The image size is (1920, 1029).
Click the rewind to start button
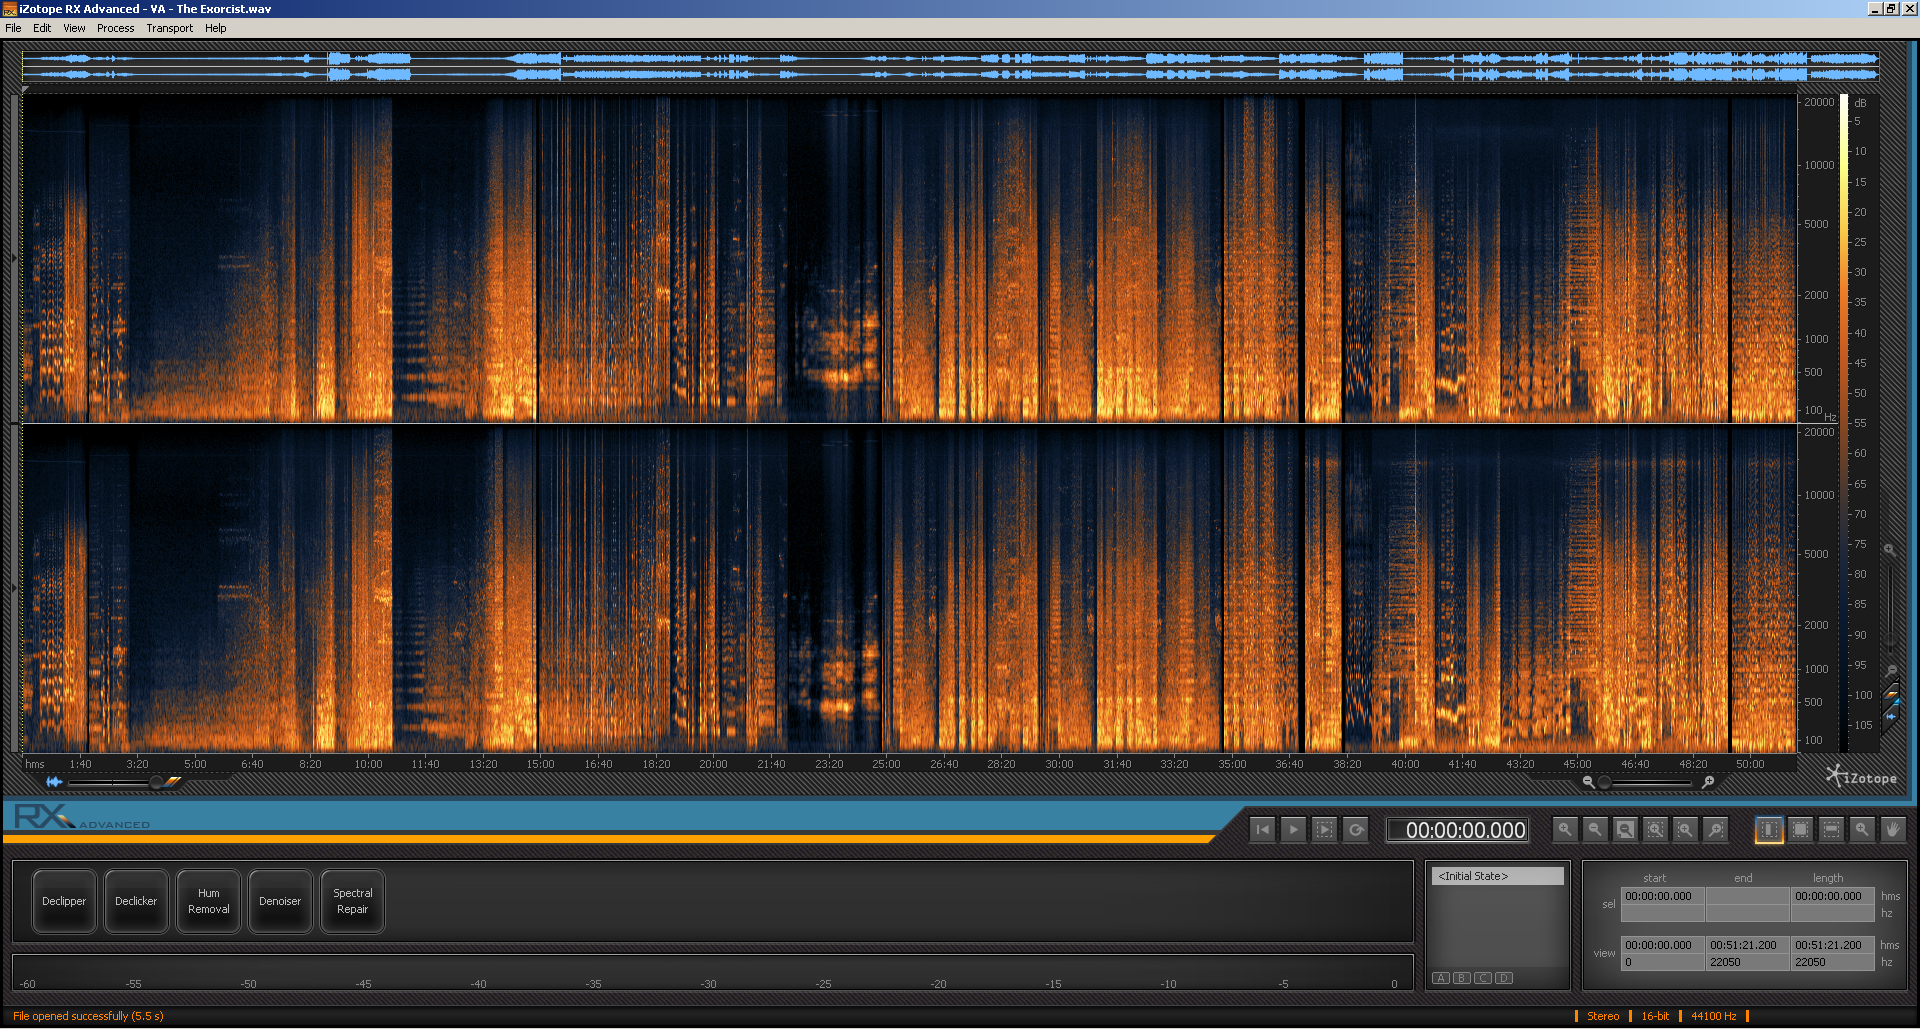tap(1262, 830)
